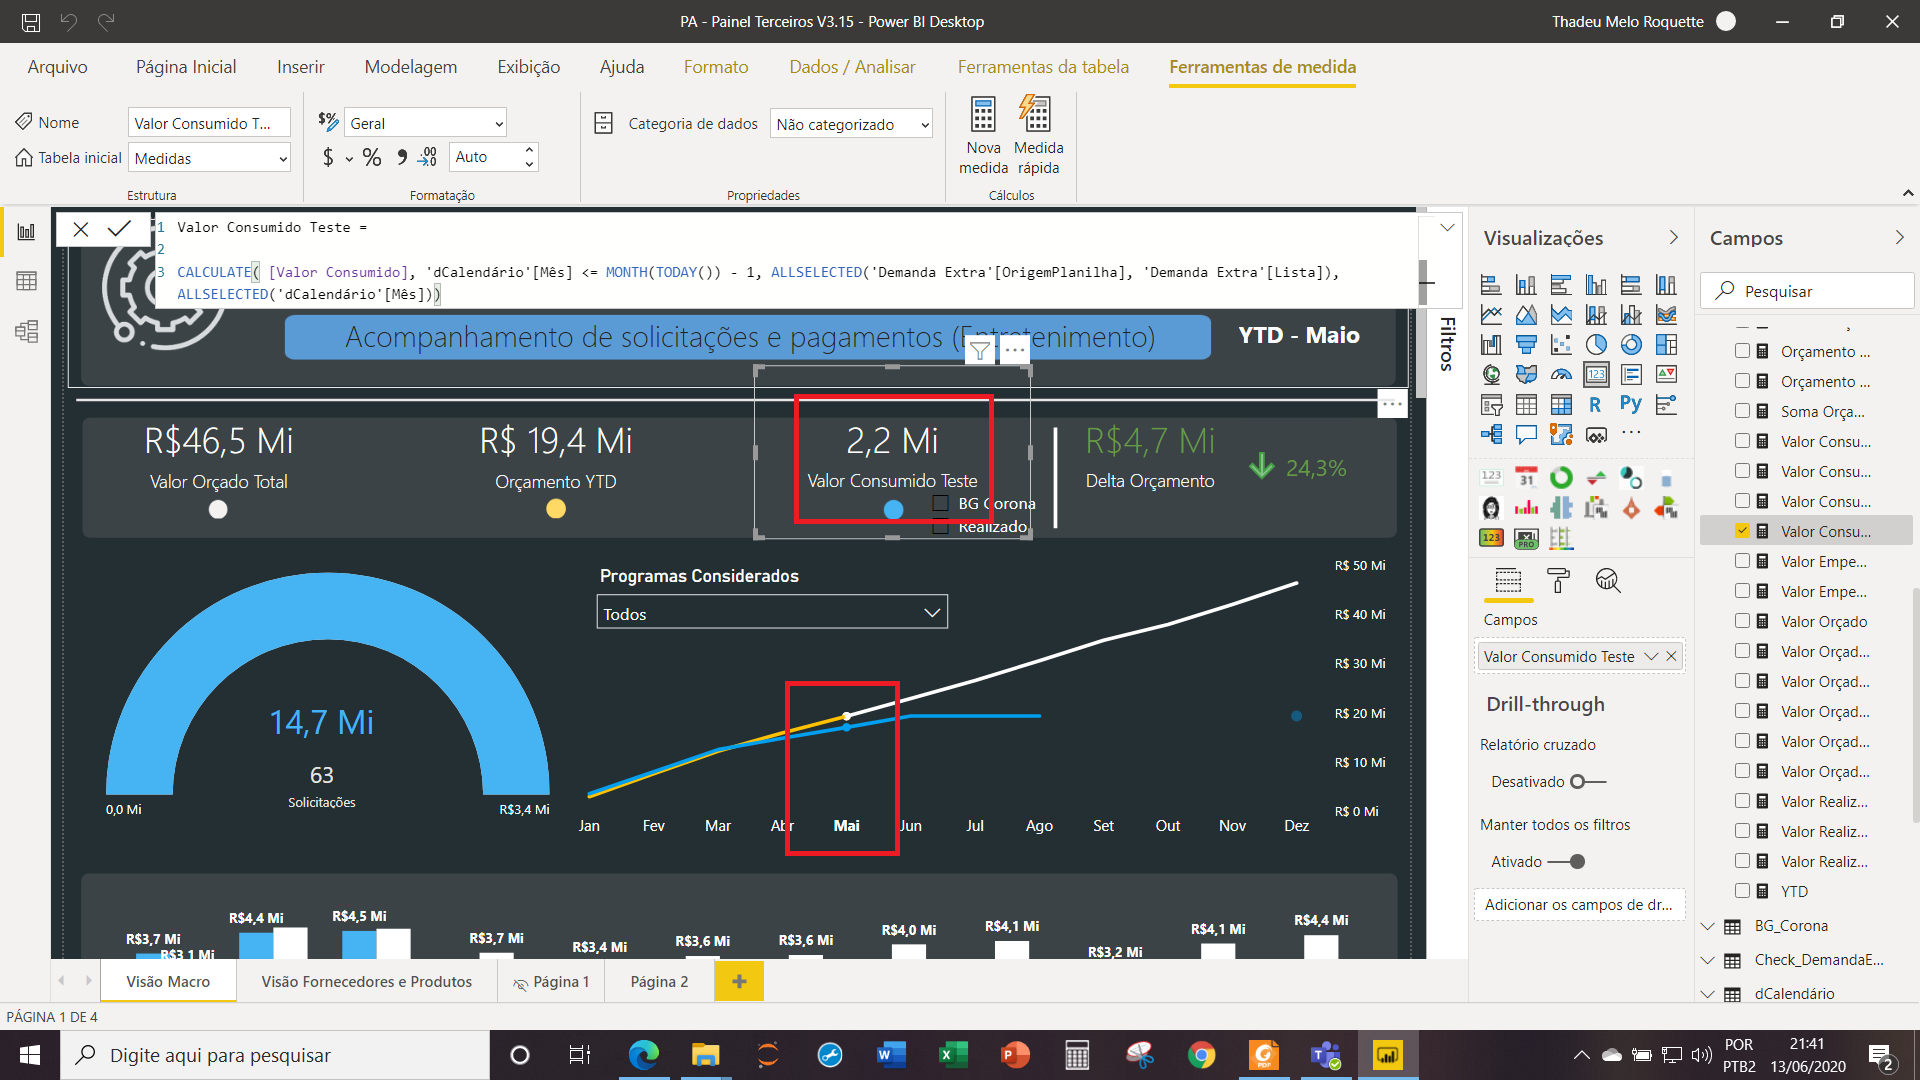Image resolution: width=1920 pixels, height=1080 pixels.
Task: Expand the dCalendário table
Action: pos(1708,994)
